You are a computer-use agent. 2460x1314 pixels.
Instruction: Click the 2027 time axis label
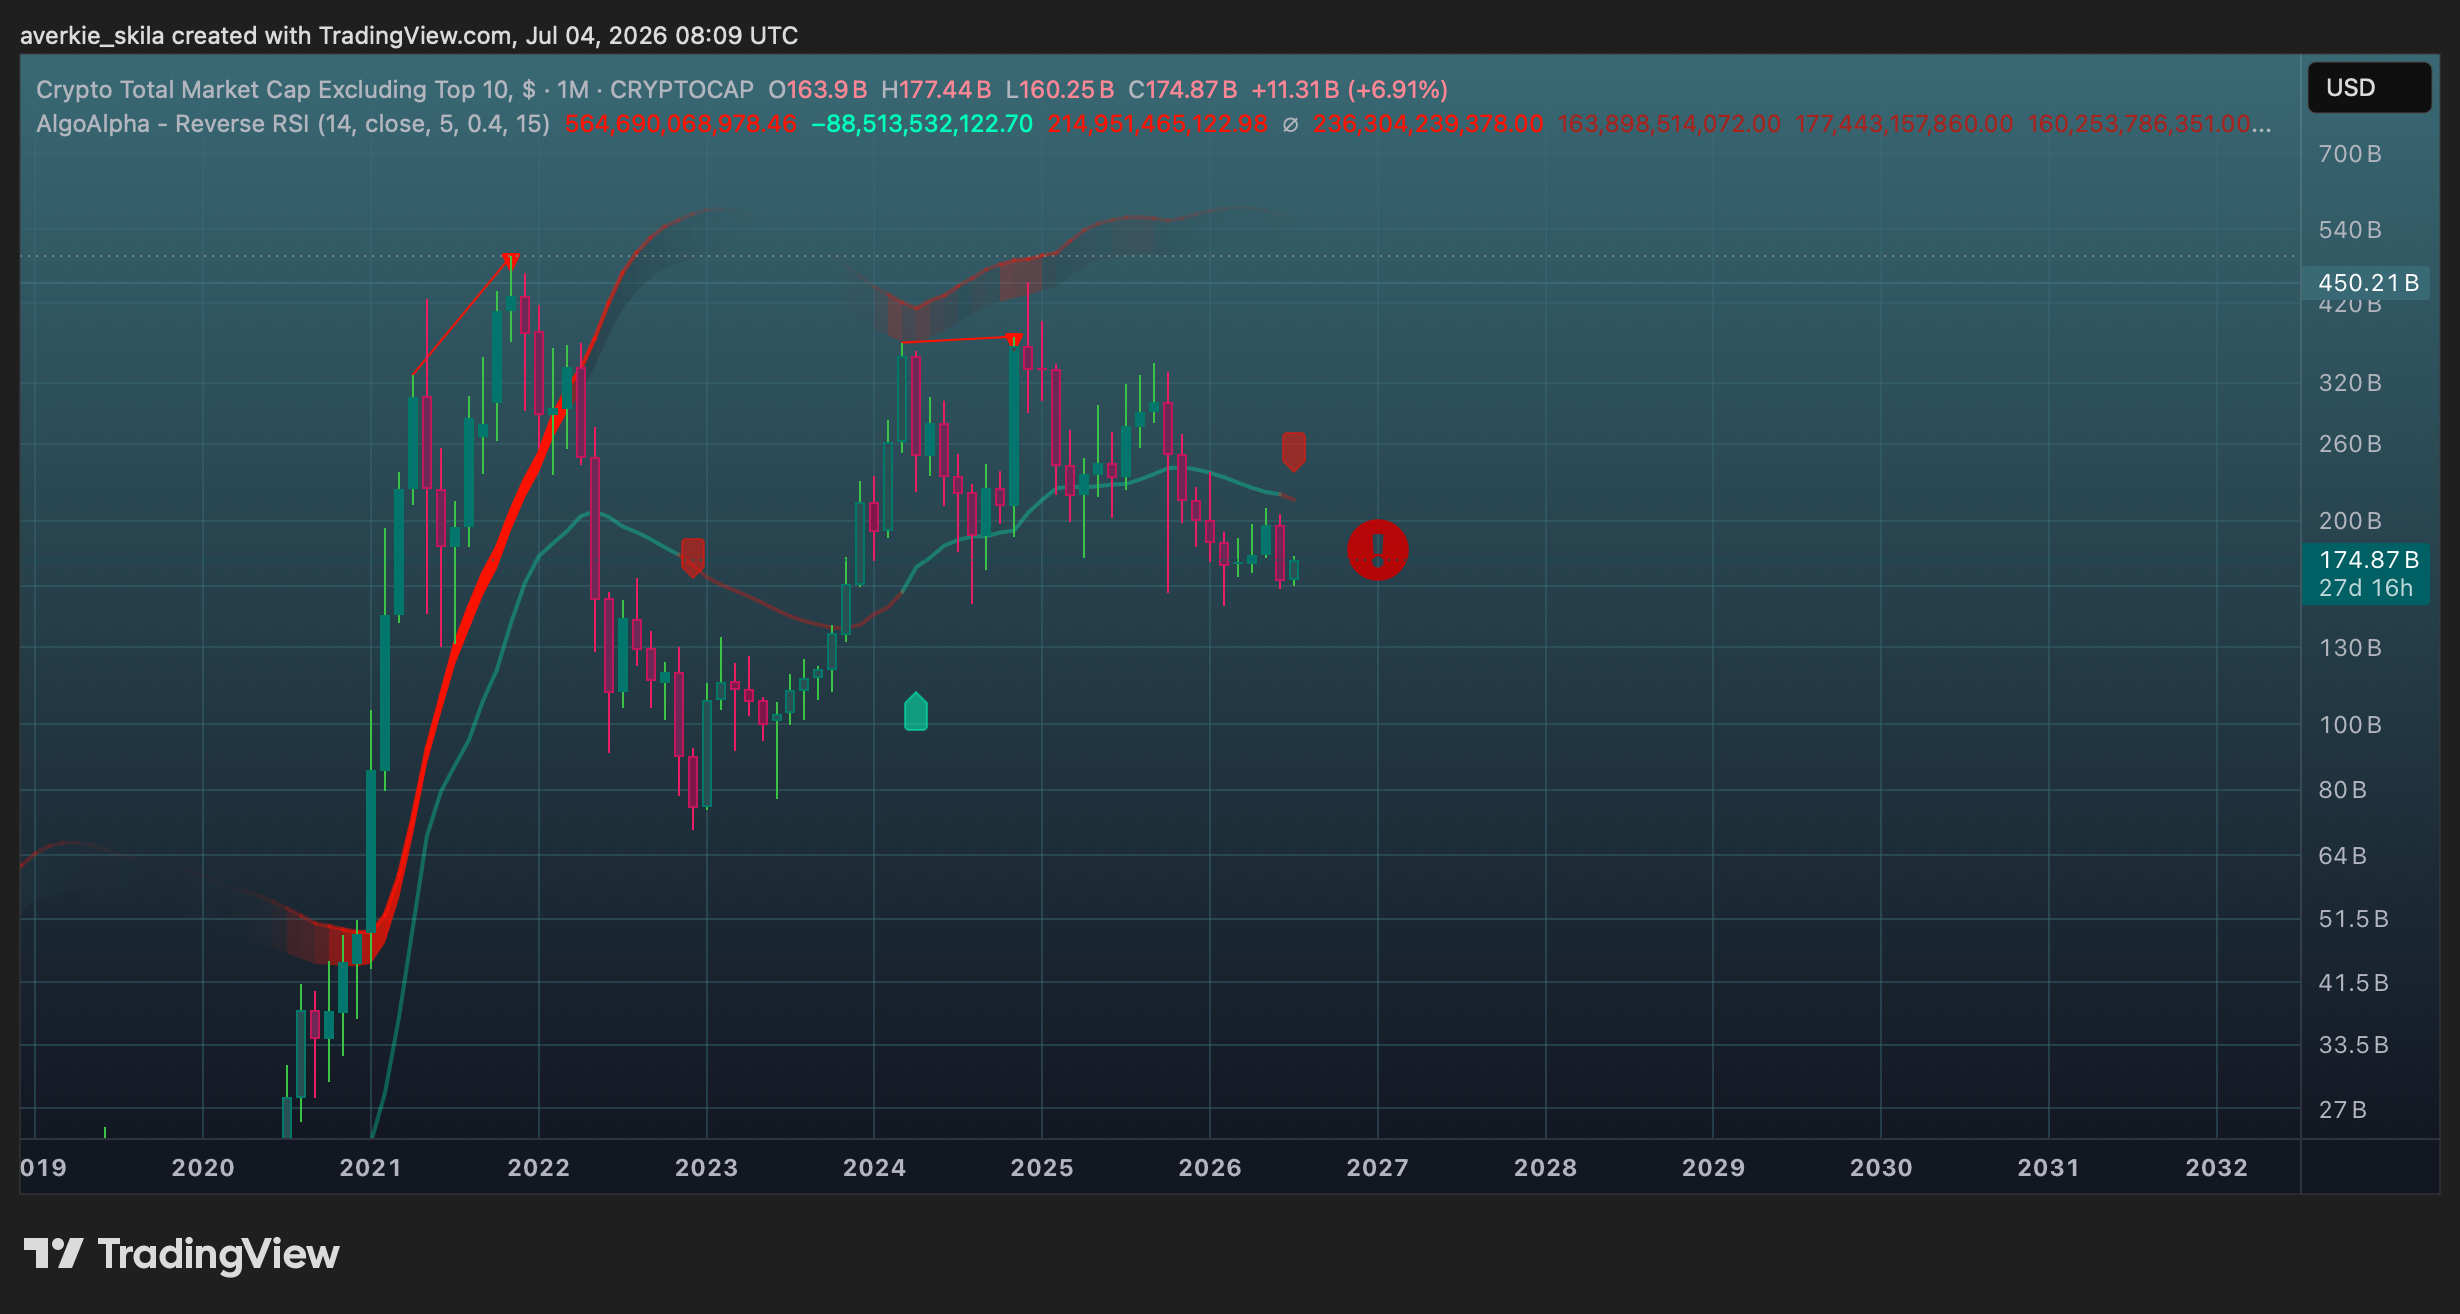coord(1377,1167)
